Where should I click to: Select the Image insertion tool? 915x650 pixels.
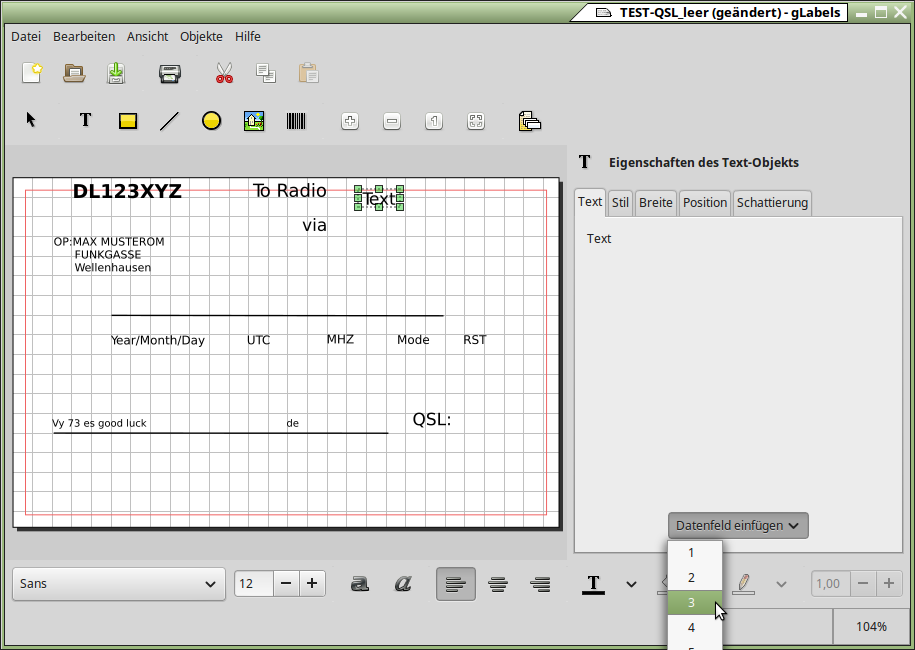[254, 121]
